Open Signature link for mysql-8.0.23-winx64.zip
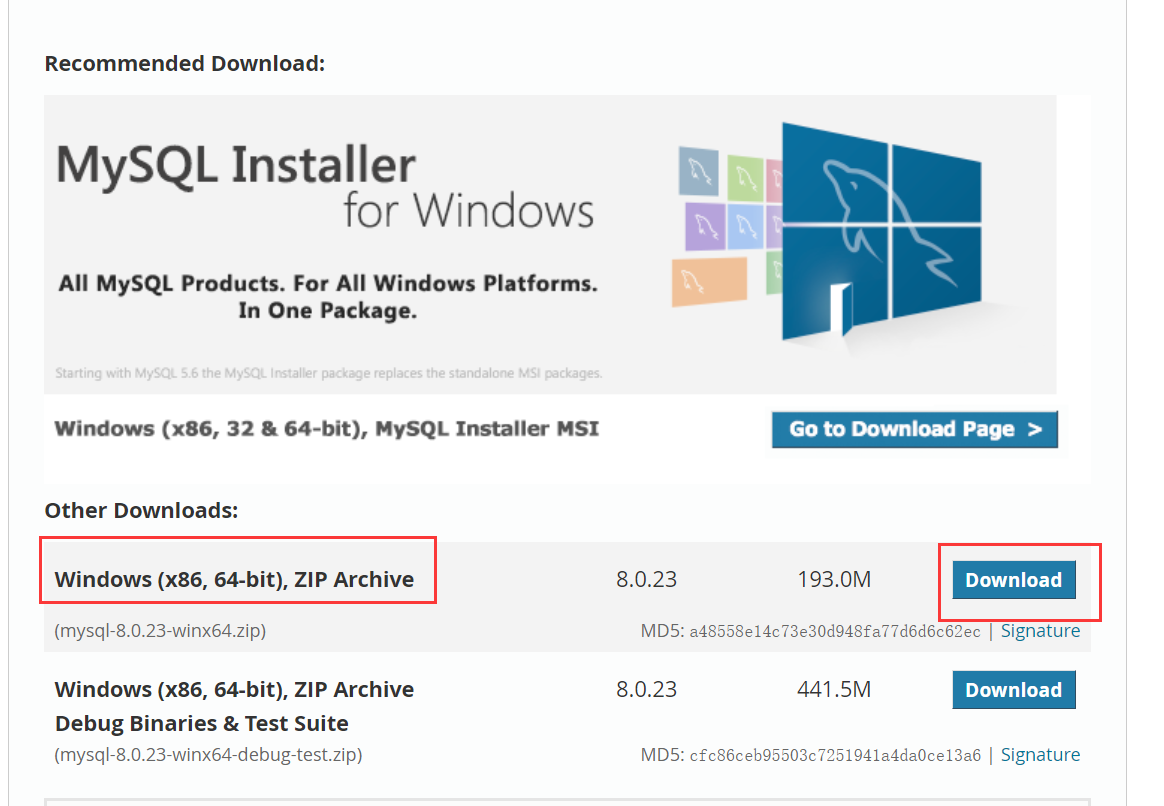Screen dimensions: 1164x806 (x=1040, y=631)
